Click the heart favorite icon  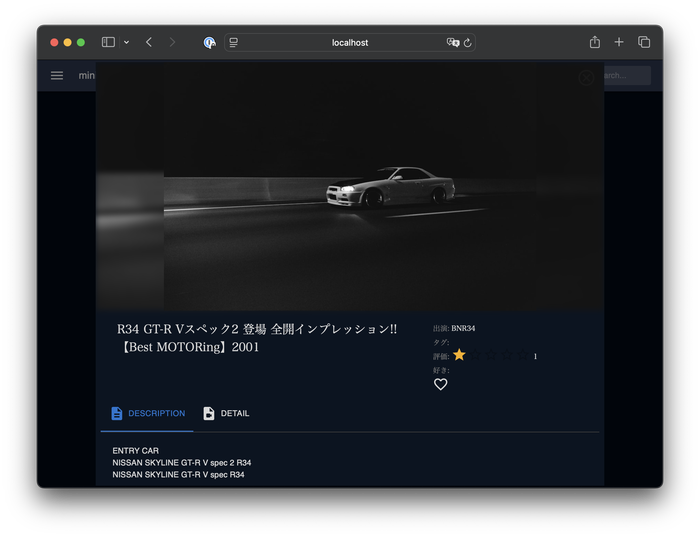pos(440,384)
